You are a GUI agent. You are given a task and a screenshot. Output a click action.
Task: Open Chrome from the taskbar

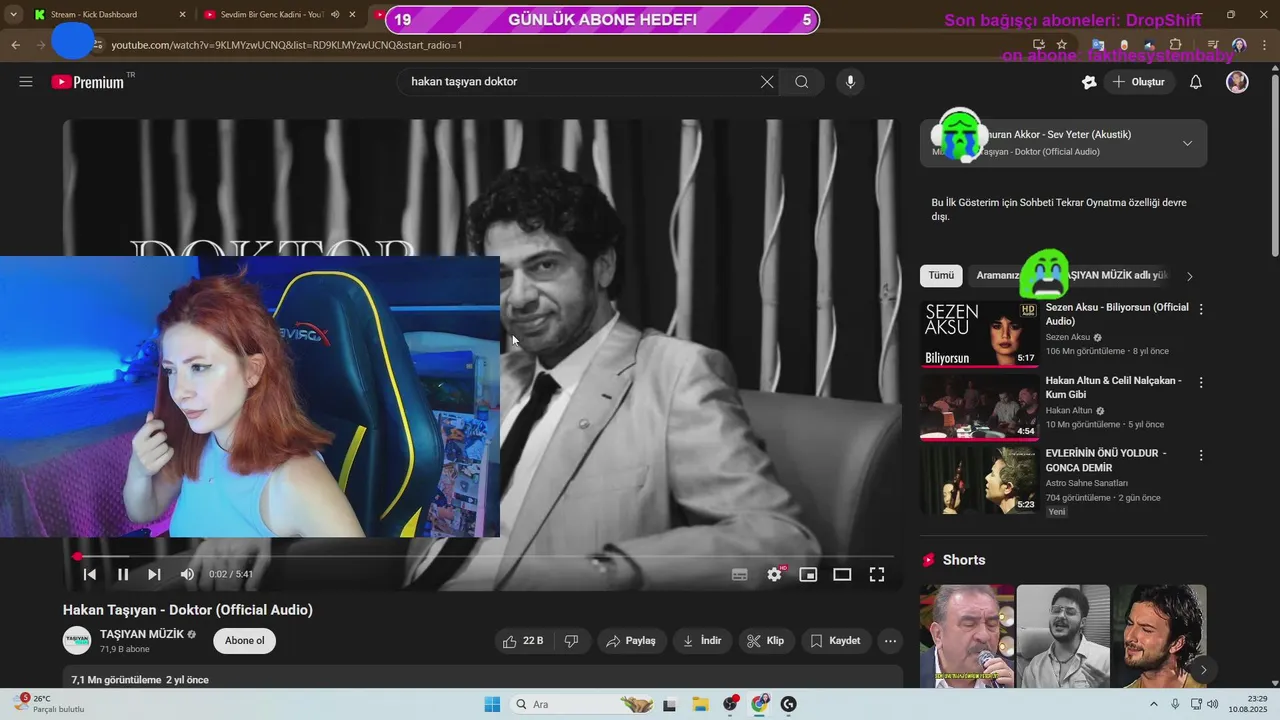(x=760, y=704)
